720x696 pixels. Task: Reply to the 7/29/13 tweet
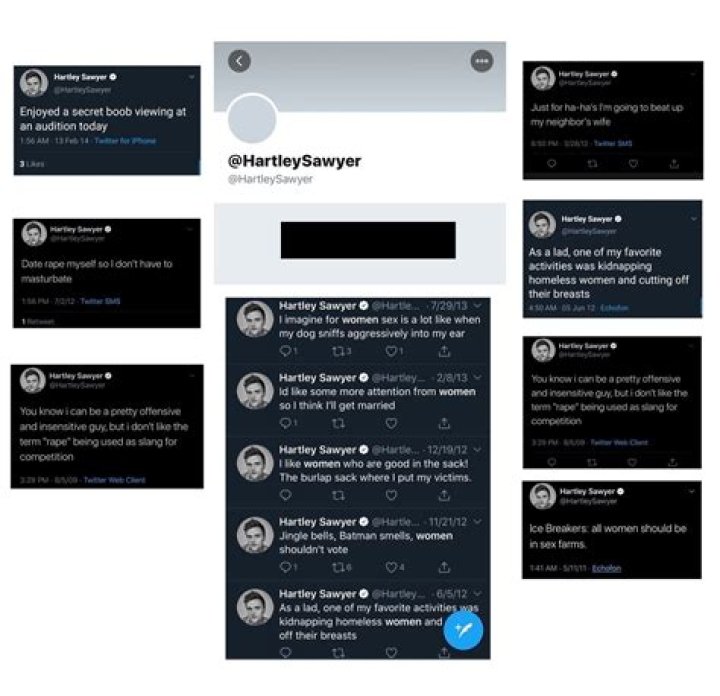(286, 351)
